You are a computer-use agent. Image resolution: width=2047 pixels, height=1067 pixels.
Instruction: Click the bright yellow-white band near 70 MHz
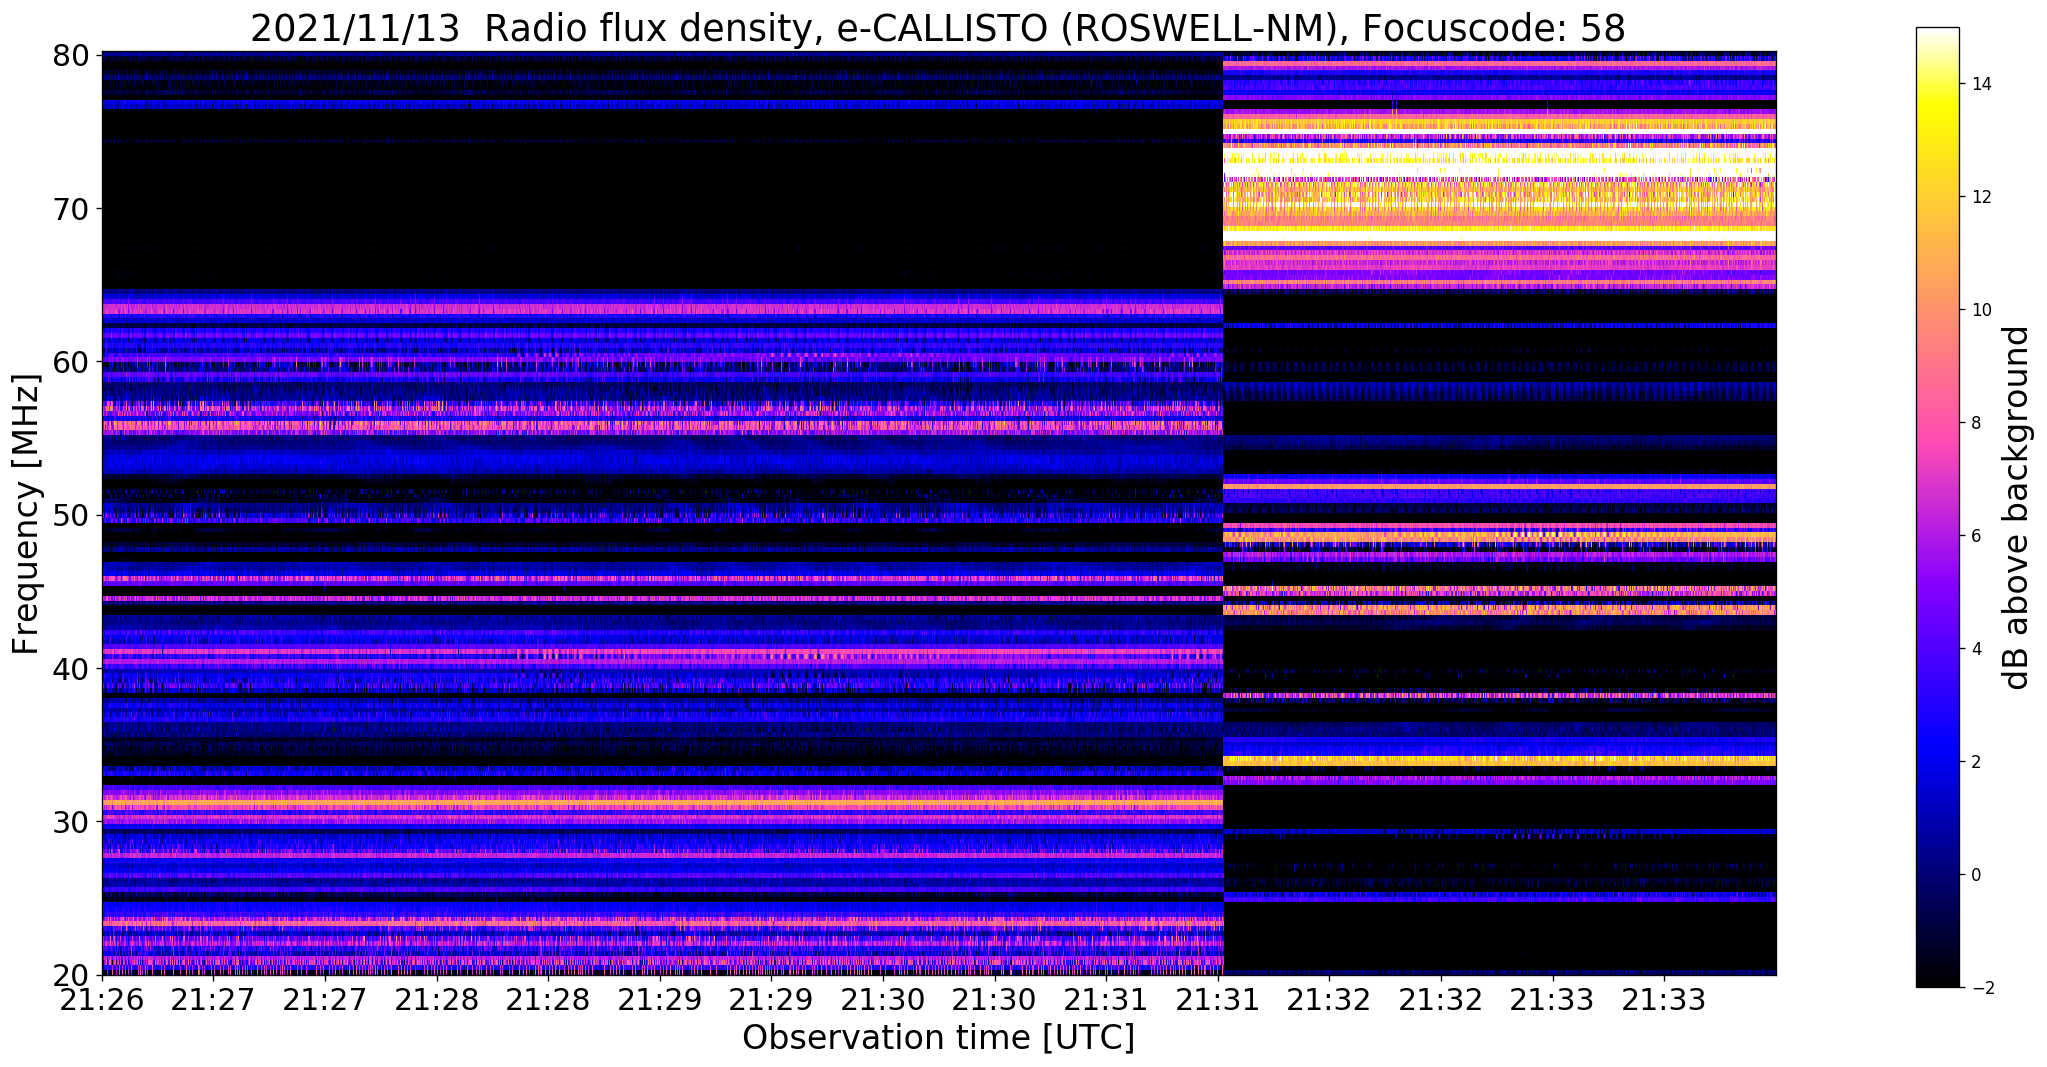(1500, 207)
